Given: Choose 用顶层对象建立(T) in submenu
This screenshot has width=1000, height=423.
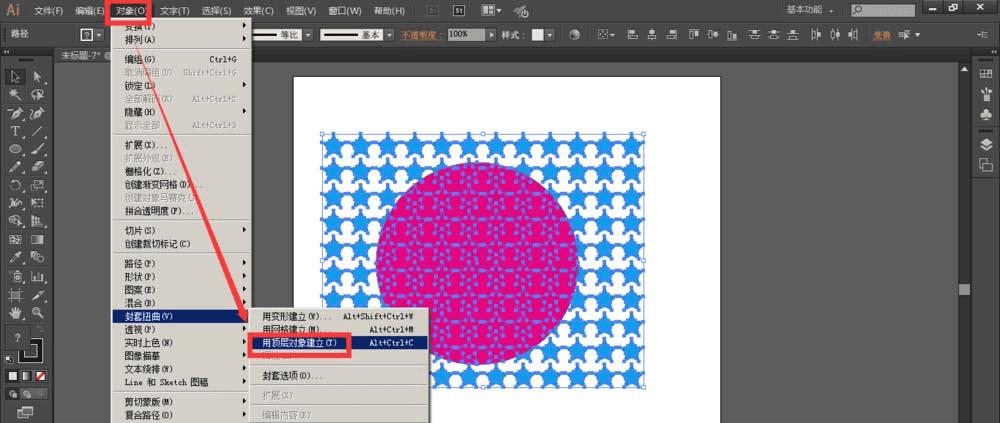Looking at the screenshot, I should coord(338,343).
